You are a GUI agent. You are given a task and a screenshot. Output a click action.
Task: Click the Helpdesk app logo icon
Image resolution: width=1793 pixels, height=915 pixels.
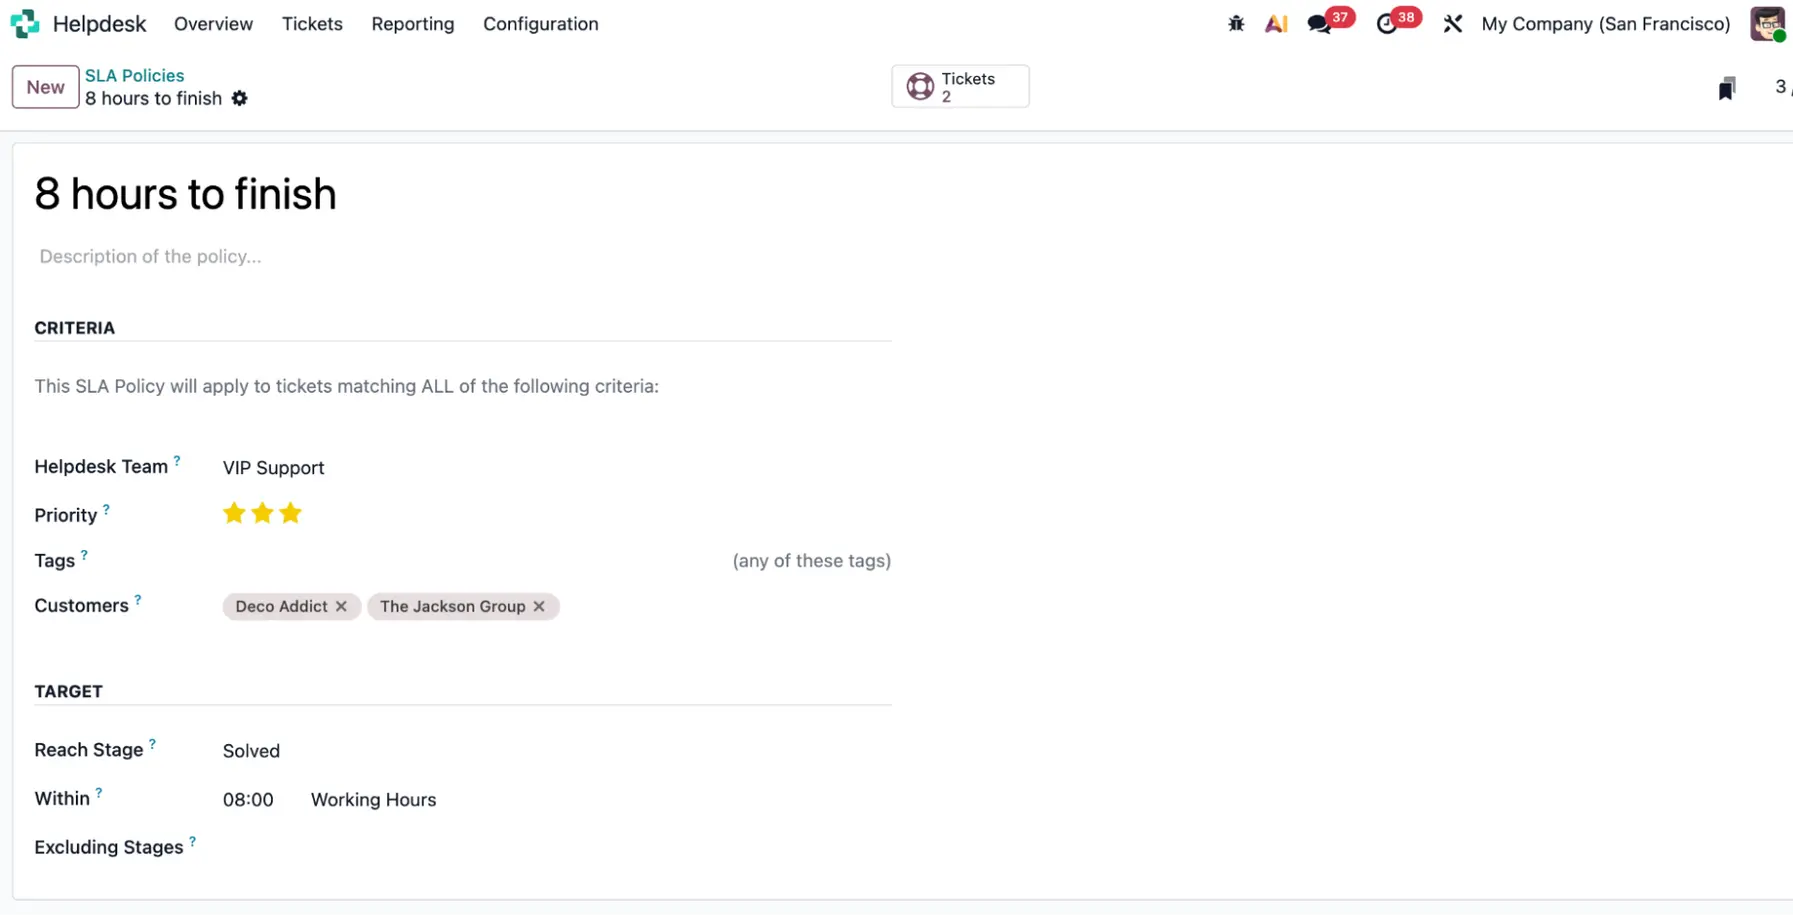tap(24, 24)
